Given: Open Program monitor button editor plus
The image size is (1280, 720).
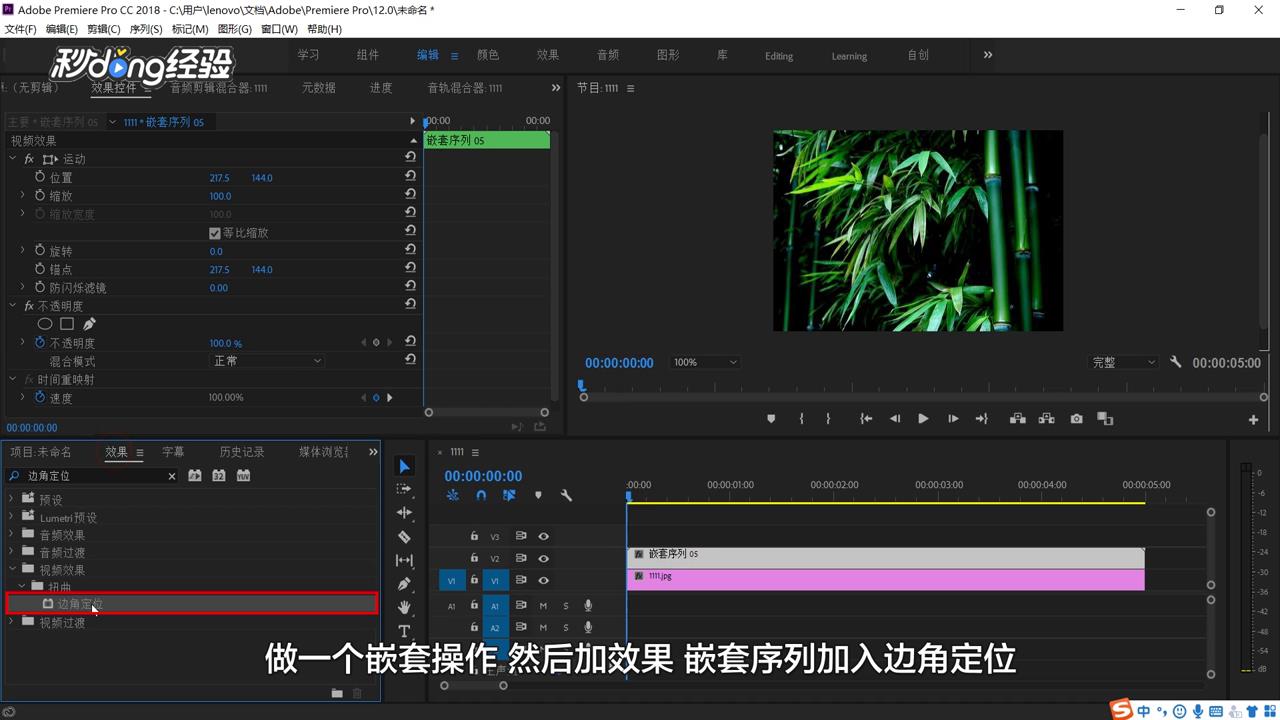Looking at the screenshot, I should click(1253, 420).
